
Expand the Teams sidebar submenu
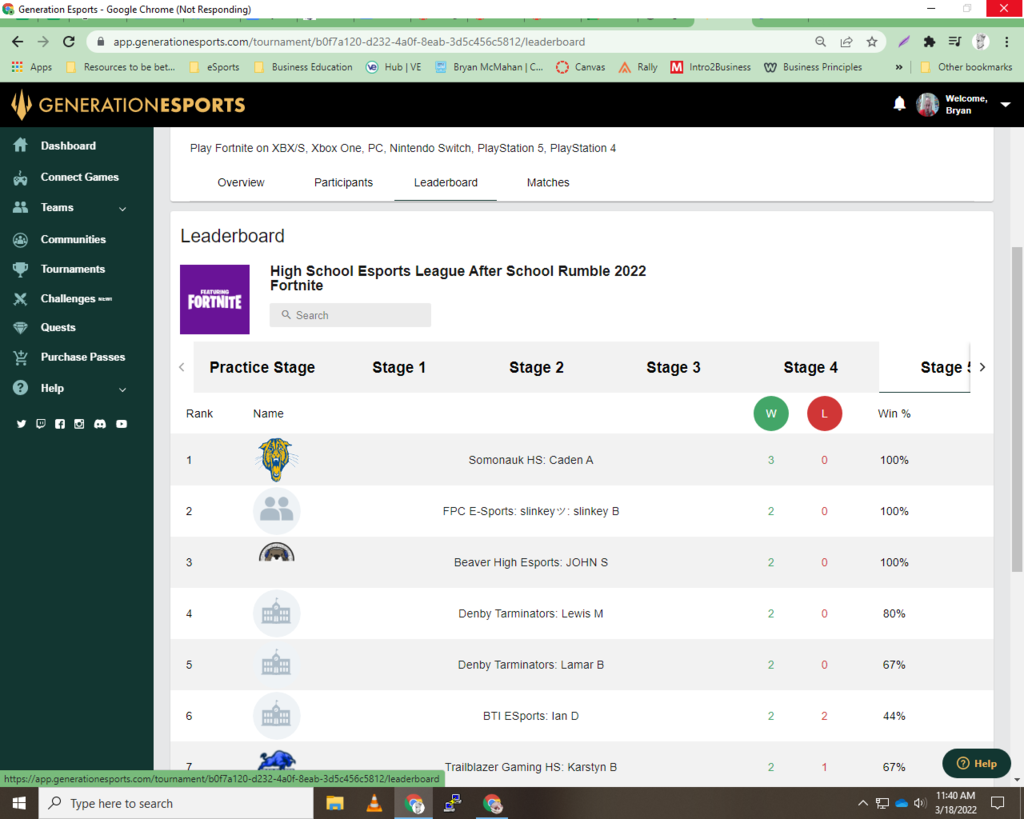click(x=122, y=208)
